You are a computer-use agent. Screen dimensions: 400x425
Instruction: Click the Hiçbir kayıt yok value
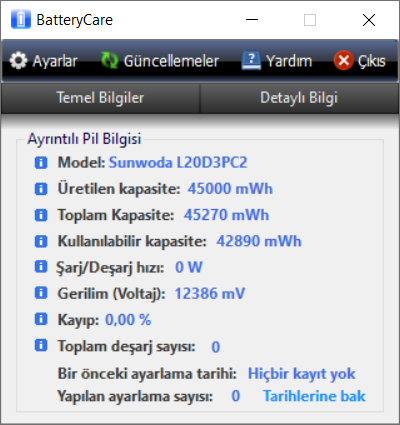[x=302, y=374]
